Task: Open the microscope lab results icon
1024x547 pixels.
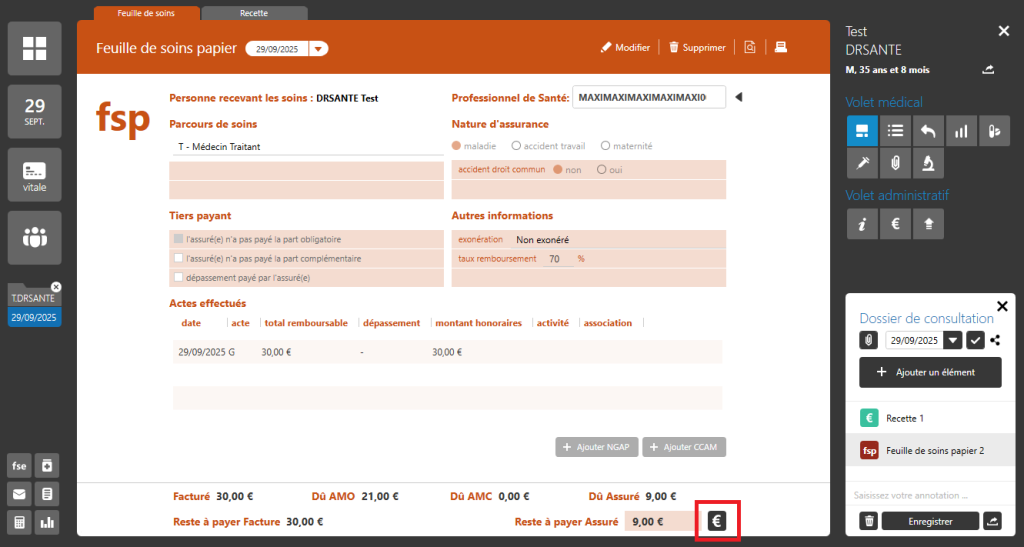Action: pyautogui.click(x=928, y=162)
